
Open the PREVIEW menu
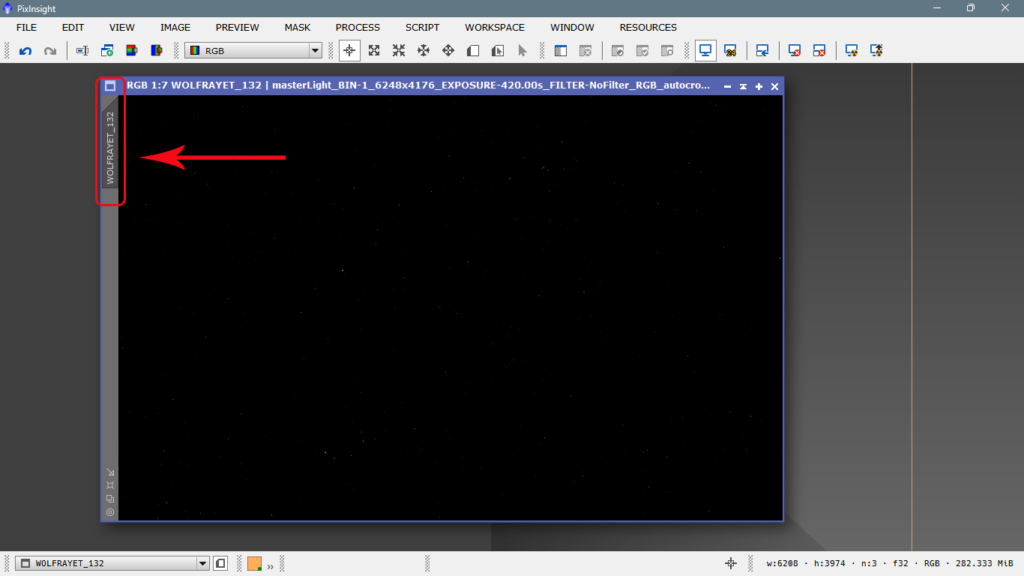[x=237, y=27]
